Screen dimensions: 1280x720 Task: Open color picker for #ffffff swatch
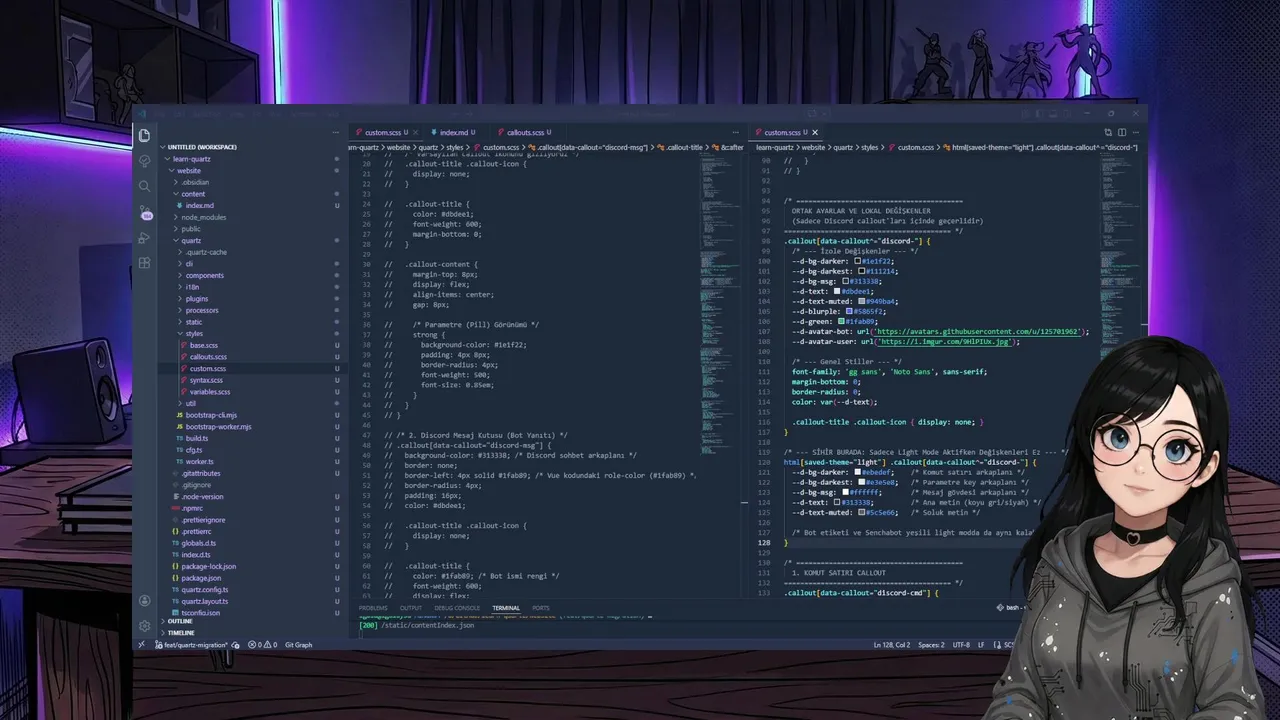846,492
